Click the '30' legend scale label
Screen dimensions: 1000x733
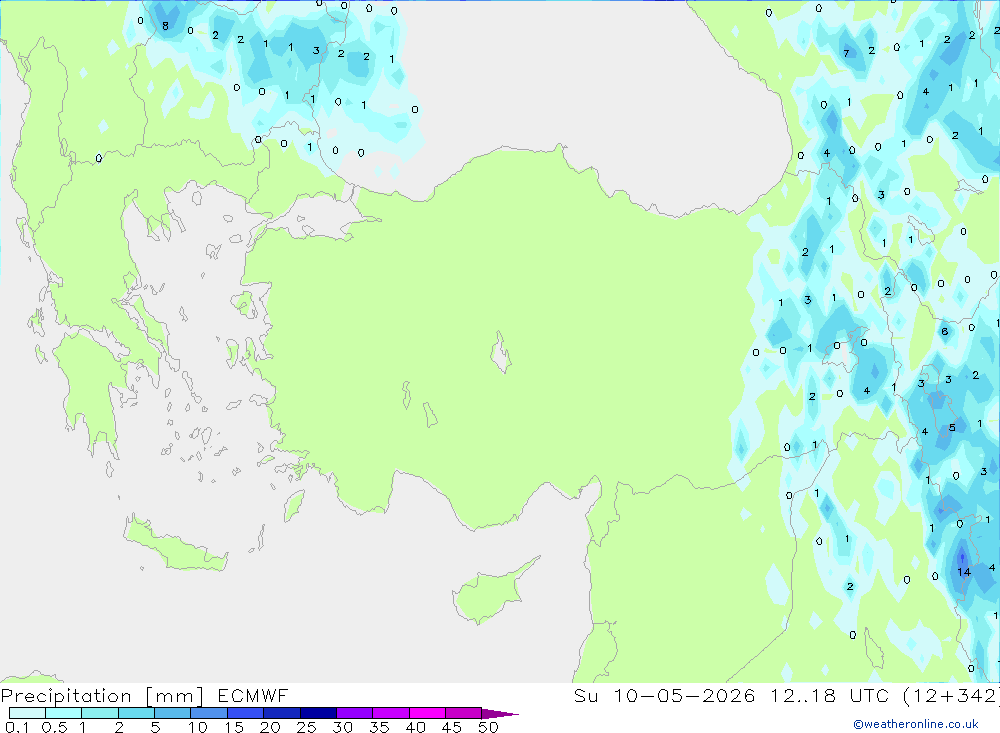click(343, 727)
